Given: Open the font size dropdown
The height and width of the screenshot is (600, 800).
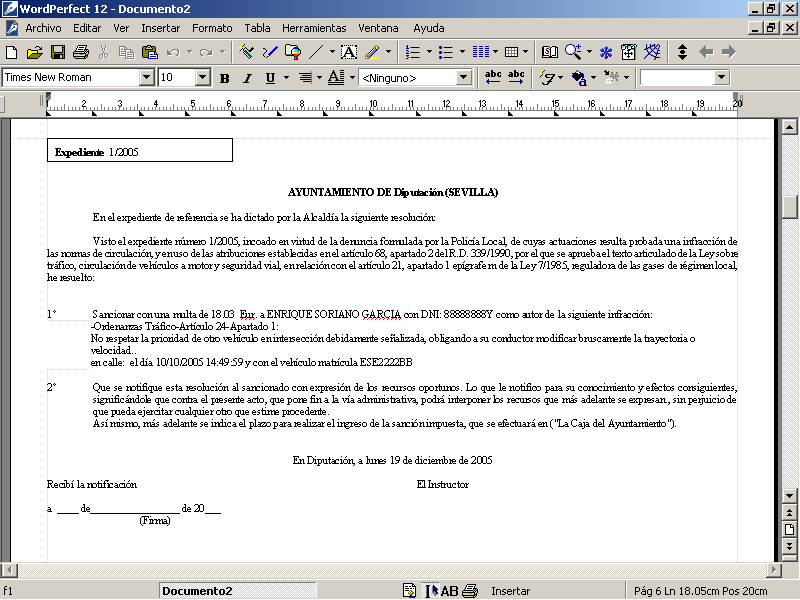Looking at the screenshot, I should click(x=201, y=77).
